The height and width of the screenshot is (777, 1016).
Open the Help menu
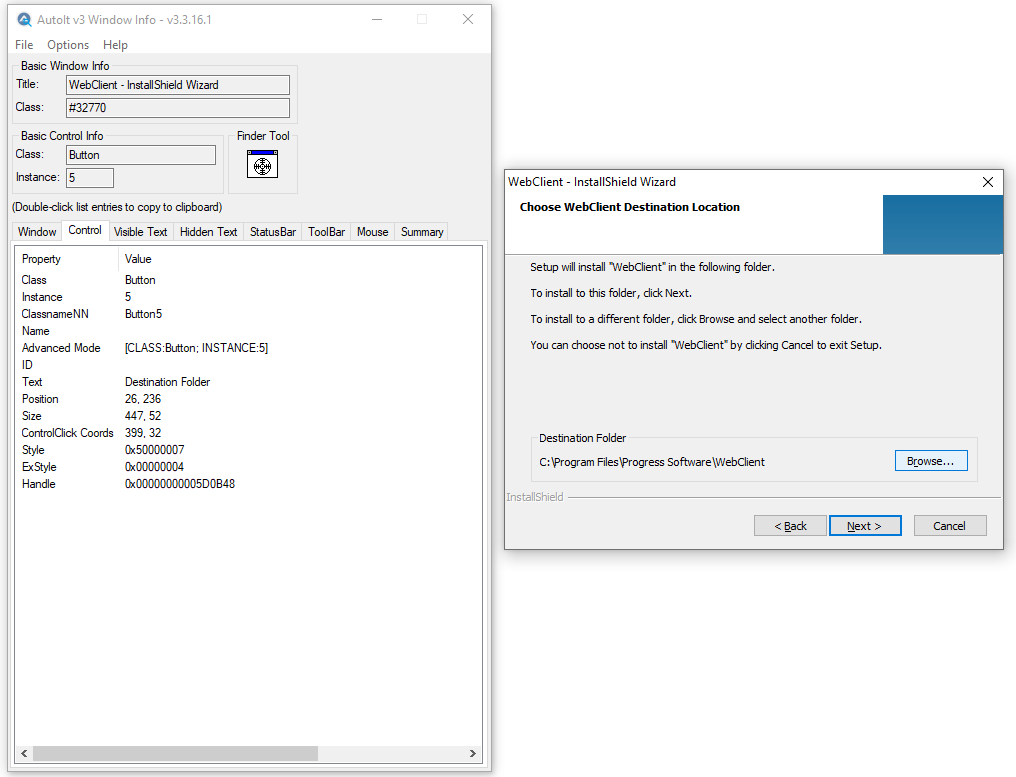[115, 45]
